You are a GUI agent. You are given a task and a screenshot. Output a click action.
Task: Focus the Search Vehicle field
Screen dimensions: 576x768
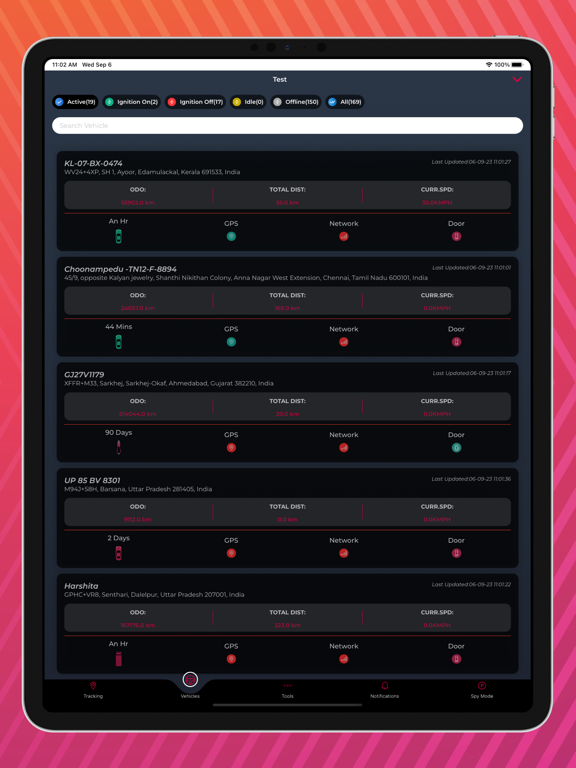point(288,125)
